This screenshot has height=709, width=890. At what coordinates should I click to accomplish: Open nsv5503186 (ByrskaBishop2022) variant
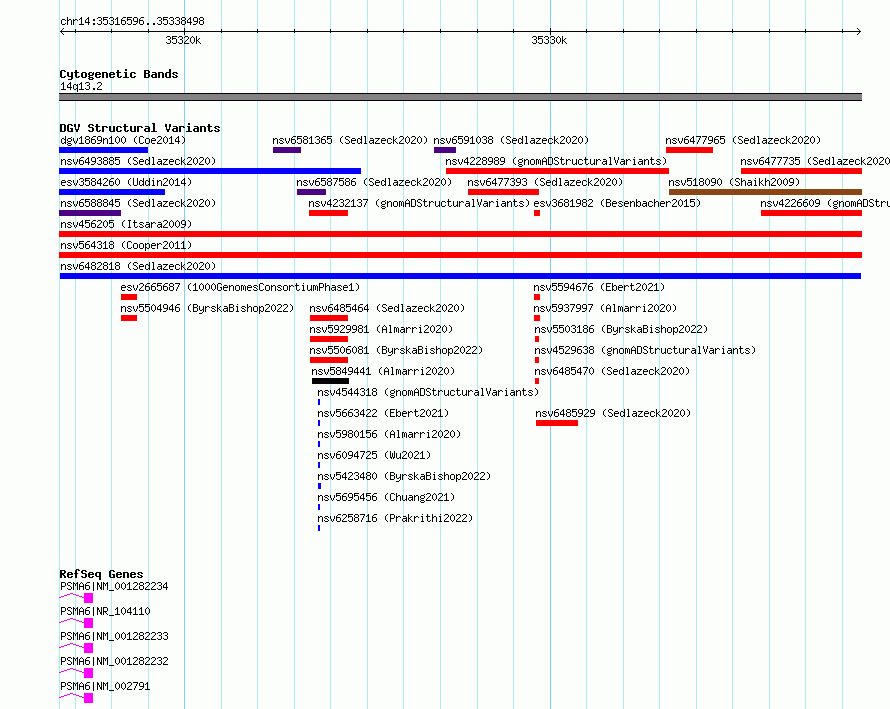click(x=621, y=329)
